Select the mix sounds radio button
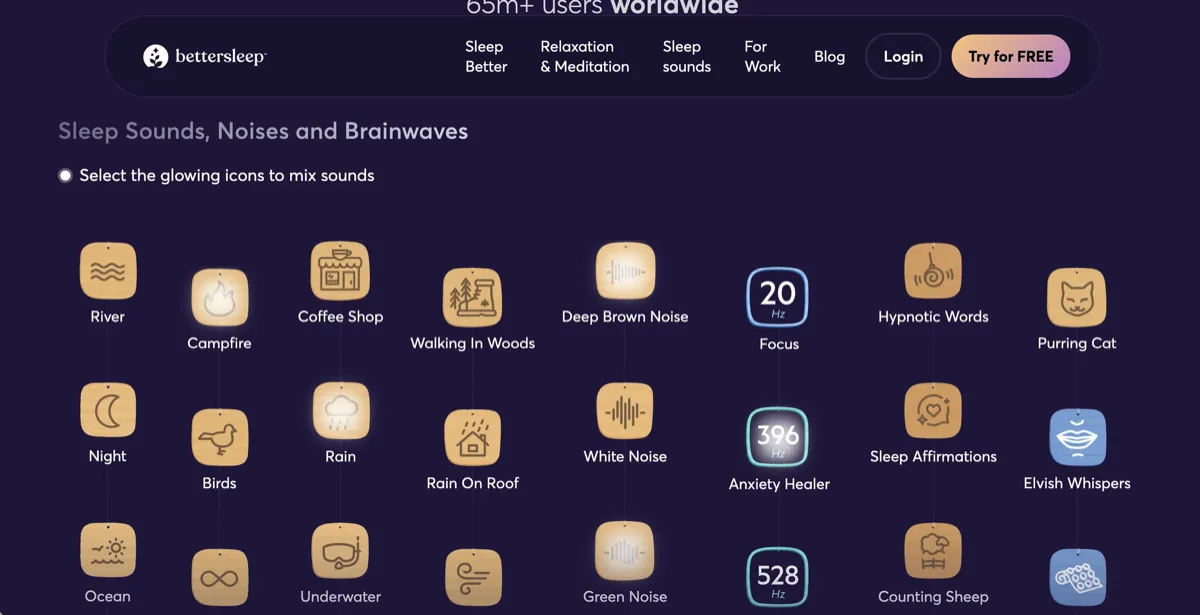 [x=65, y=175]
